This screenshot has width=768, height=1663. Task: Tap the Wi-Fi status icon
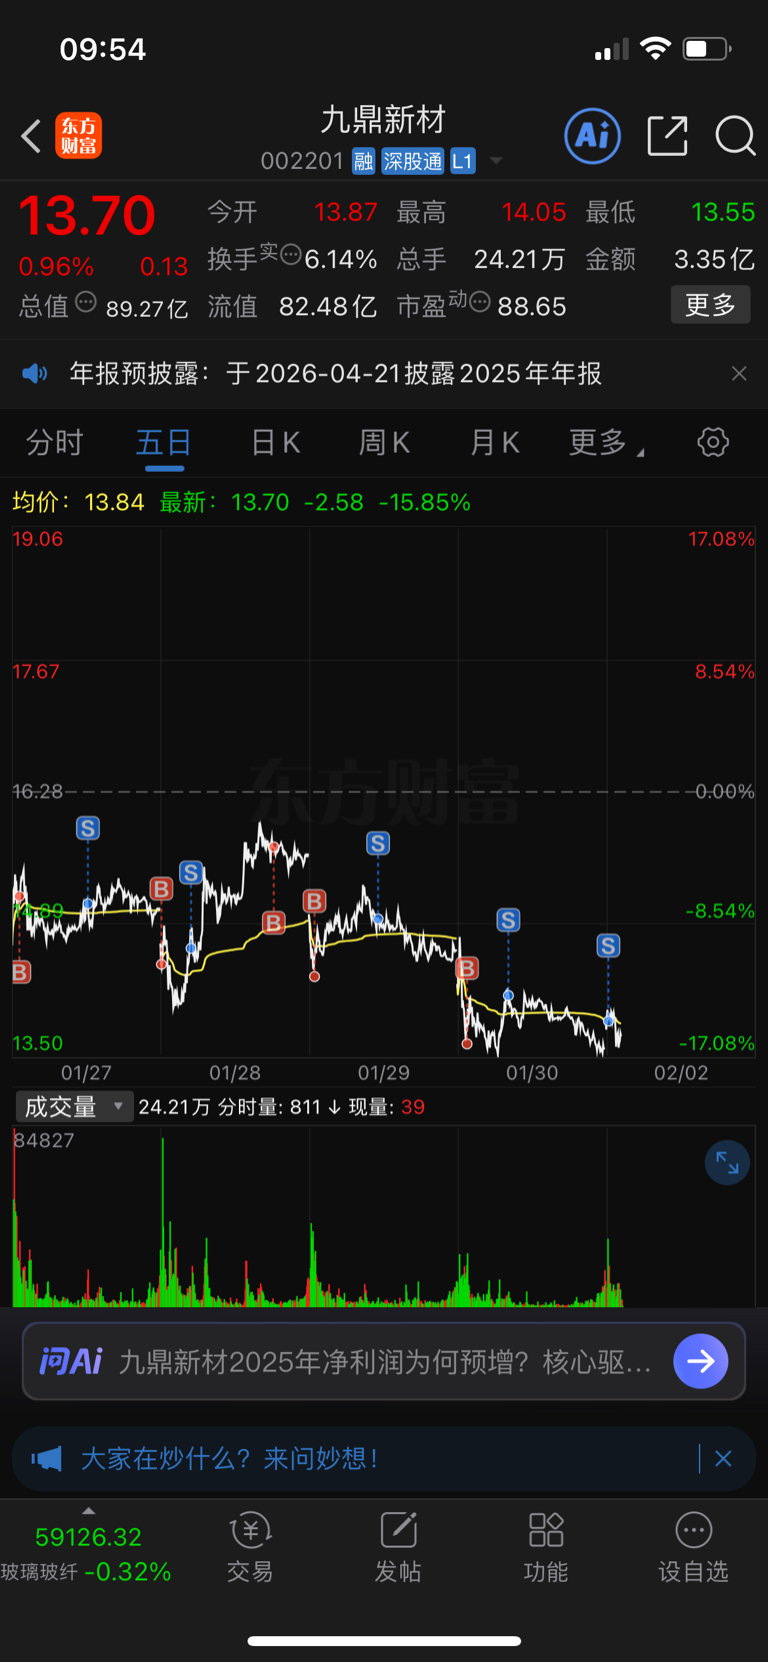(x=655, y=48)
